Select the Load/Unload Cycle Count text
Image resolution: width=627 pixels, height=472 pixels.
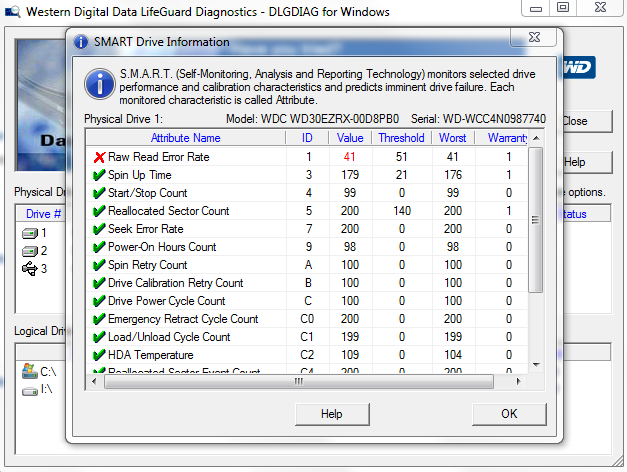[x=169, y=337]
